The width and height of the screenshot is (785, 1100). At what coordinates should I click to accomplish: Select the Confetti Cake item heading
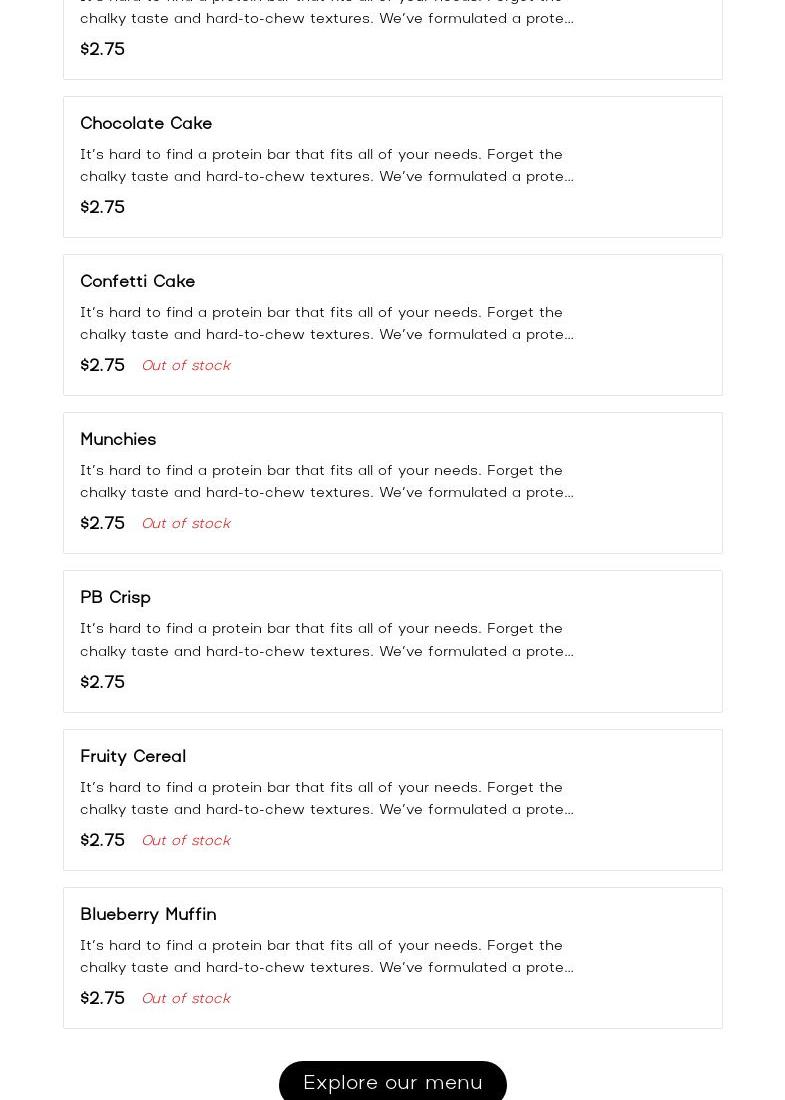tap(137, 282)
